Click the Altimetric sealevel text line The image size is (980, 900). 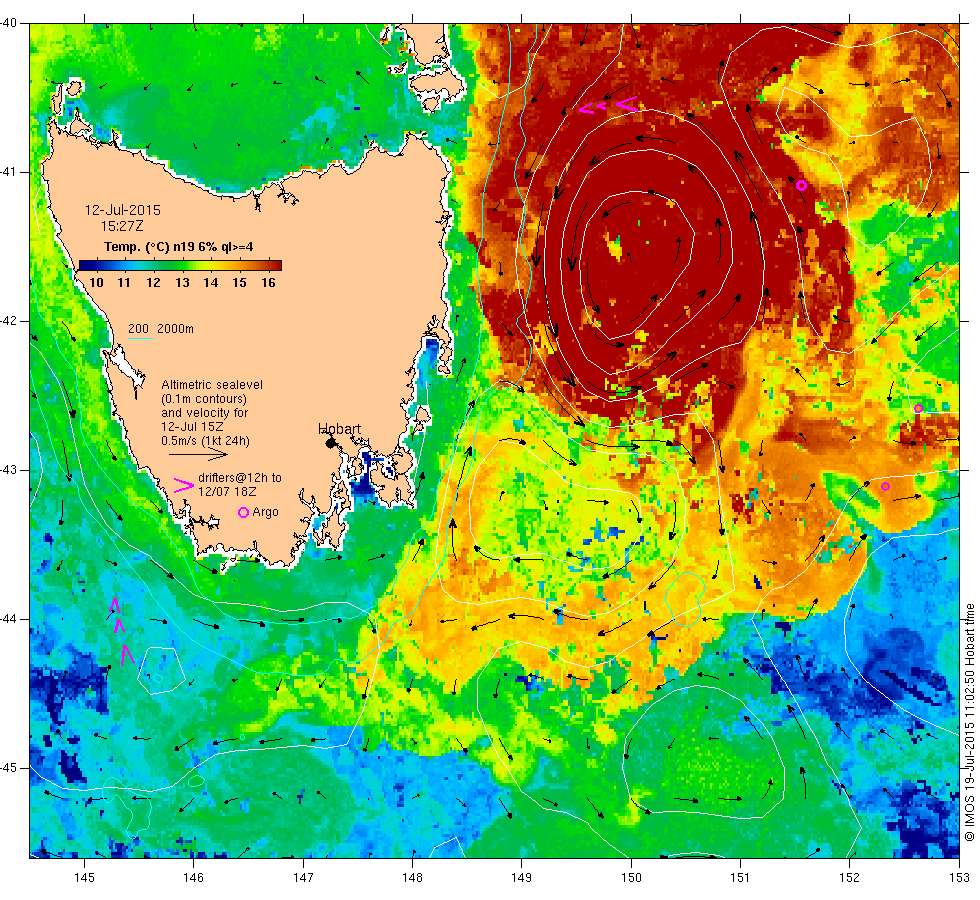tap(212, 385)
